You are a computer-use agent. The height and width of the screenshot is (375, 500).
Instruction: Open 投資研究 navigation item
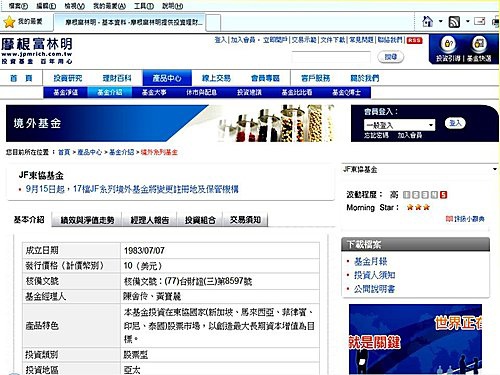point(68,78)
